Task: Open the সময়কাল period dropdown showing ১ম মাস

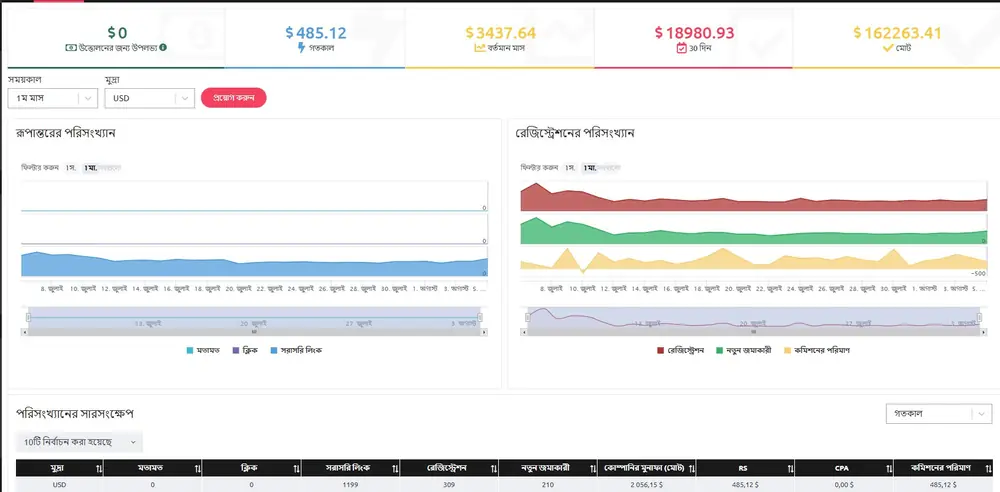Action: [x=52, y=98]
